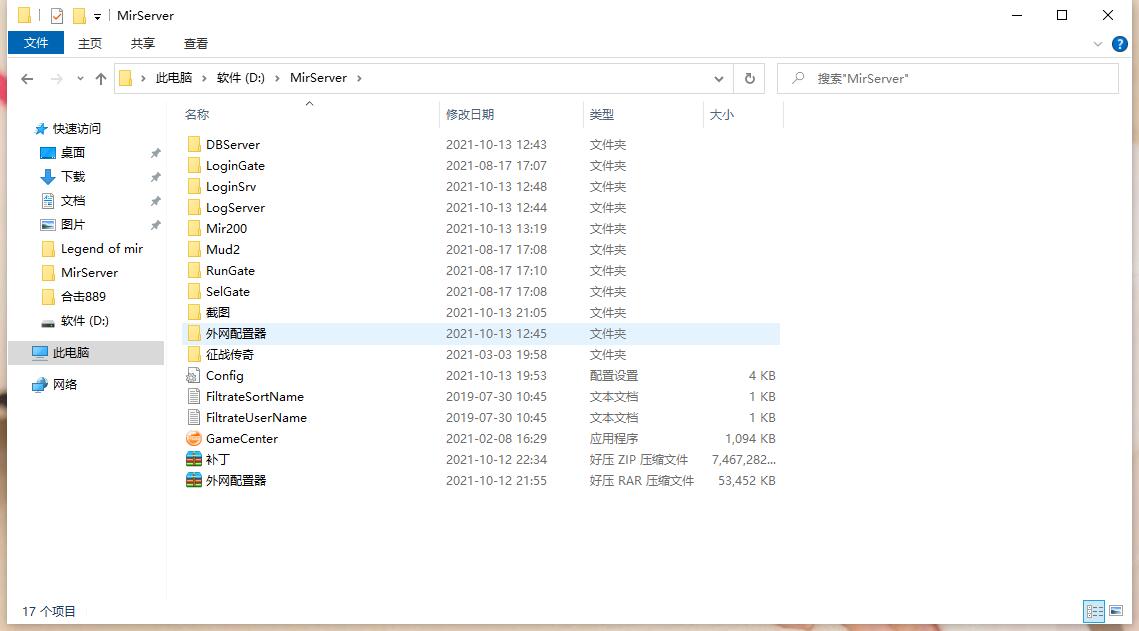Open the 查看 ribbon tab

195,44
